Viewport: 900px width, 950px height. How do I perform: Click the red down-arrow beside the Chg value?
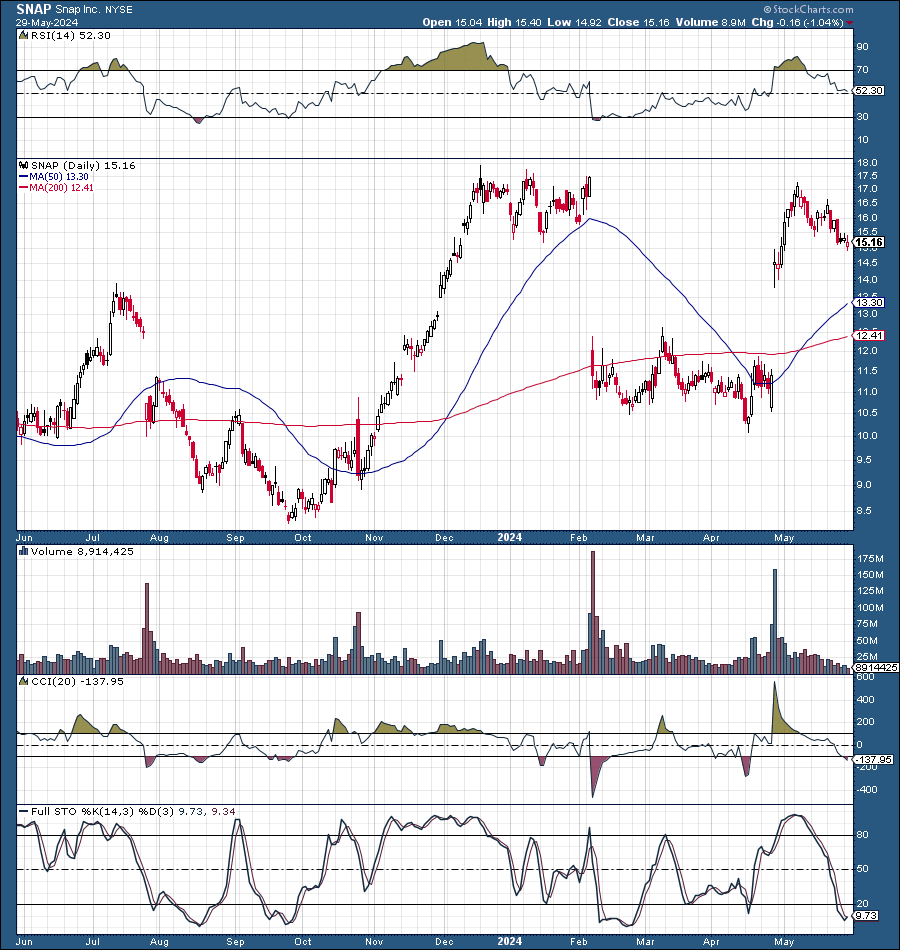[850, 23]
